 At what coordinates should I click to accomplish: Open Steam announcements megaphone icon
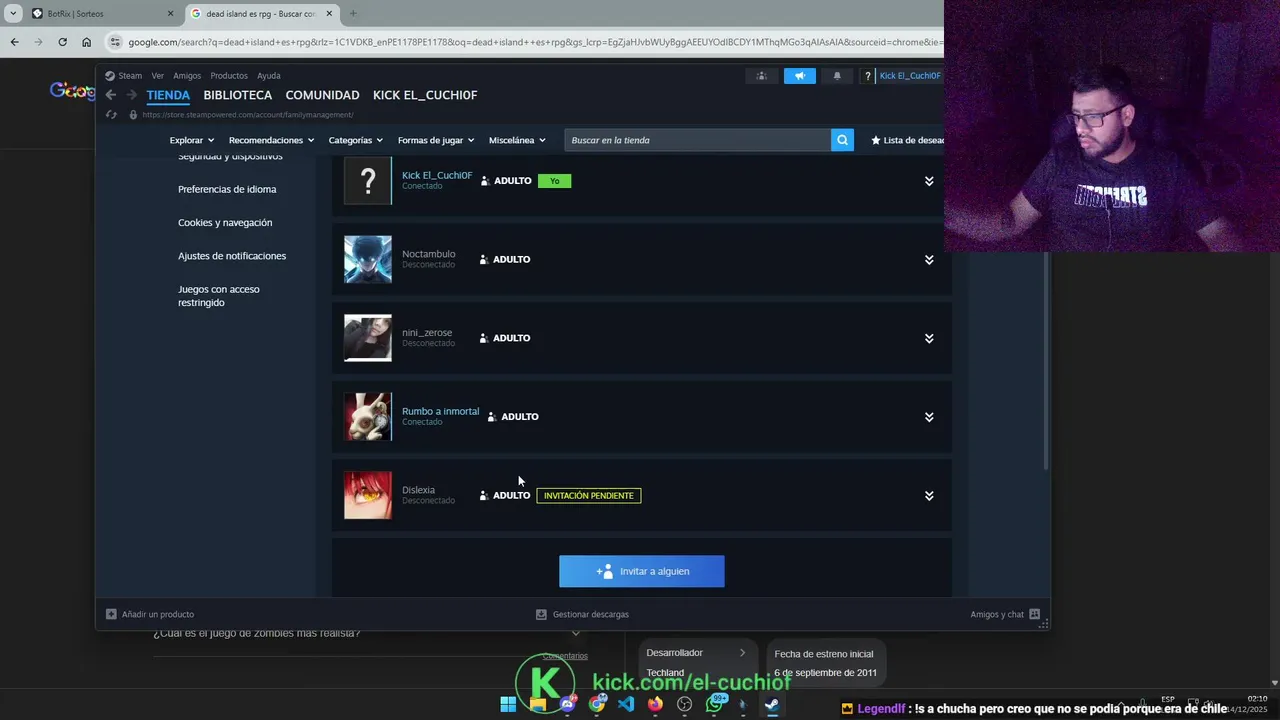[800, 76]
